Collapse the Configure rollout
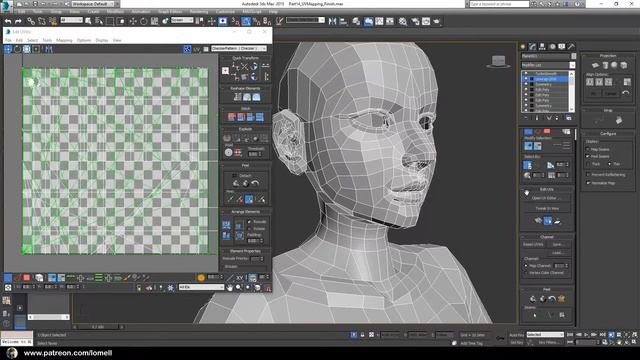Viewport: 640px width, 360px height. [608, 133]
